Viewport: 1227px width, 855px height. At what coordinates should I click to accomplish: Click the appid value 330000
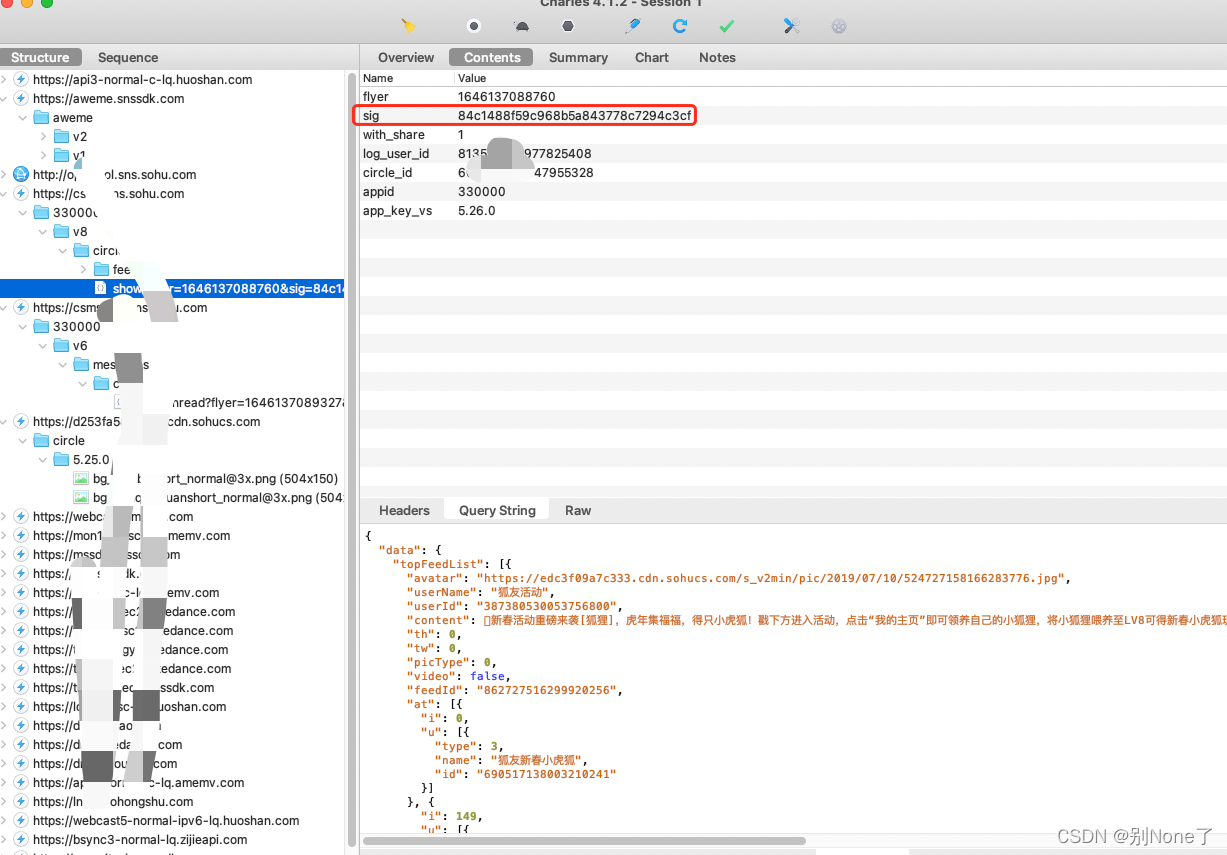pyautogui.click(x=482, y=192)
